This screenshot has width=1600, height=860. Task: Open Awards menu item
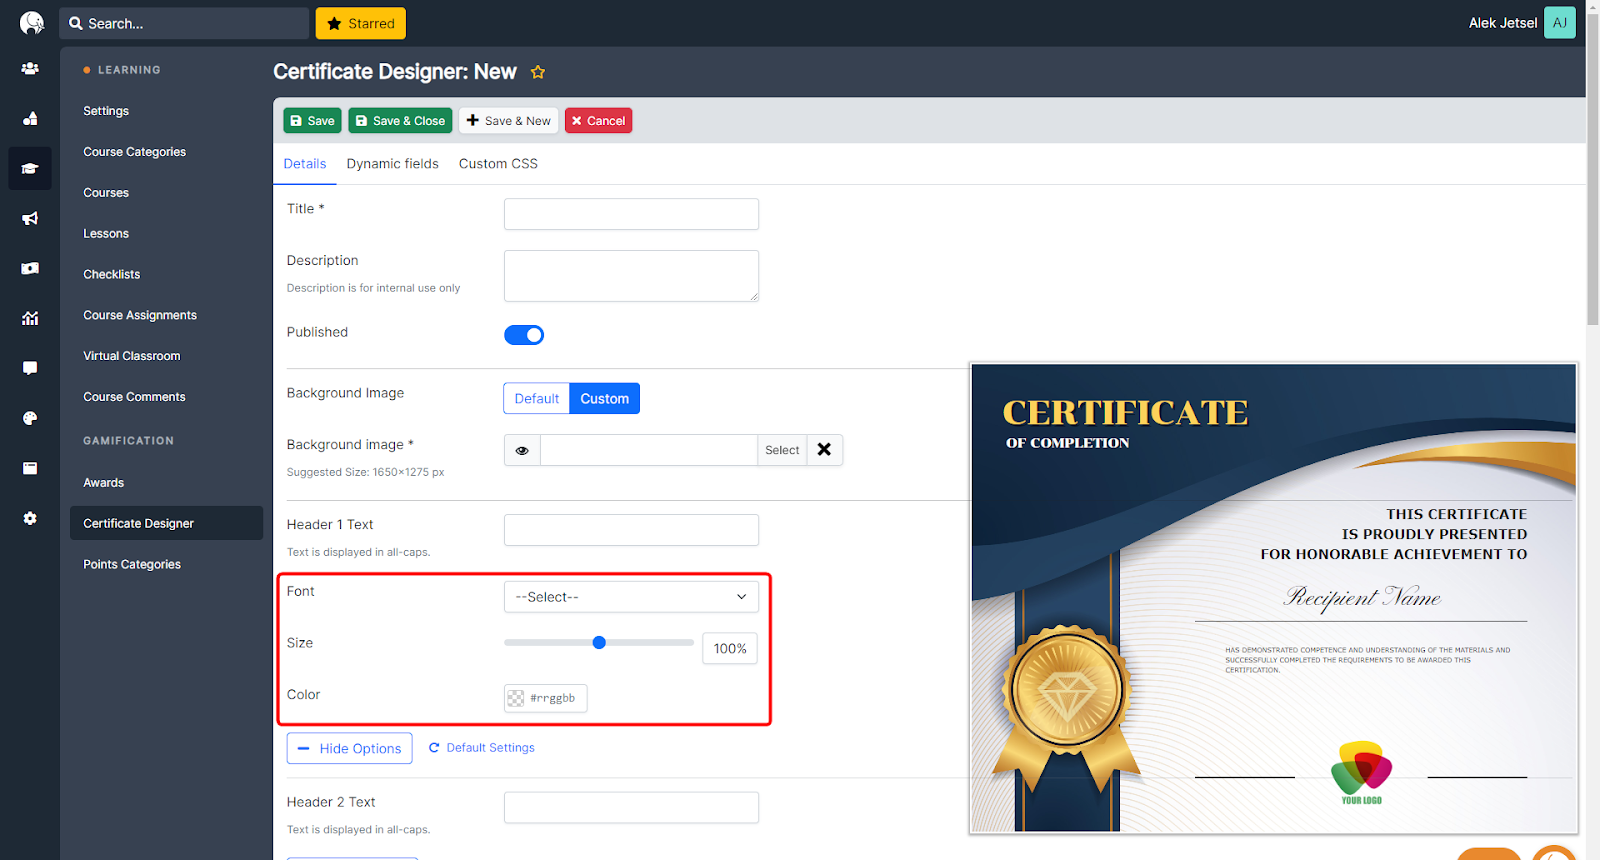coord(104,483)
